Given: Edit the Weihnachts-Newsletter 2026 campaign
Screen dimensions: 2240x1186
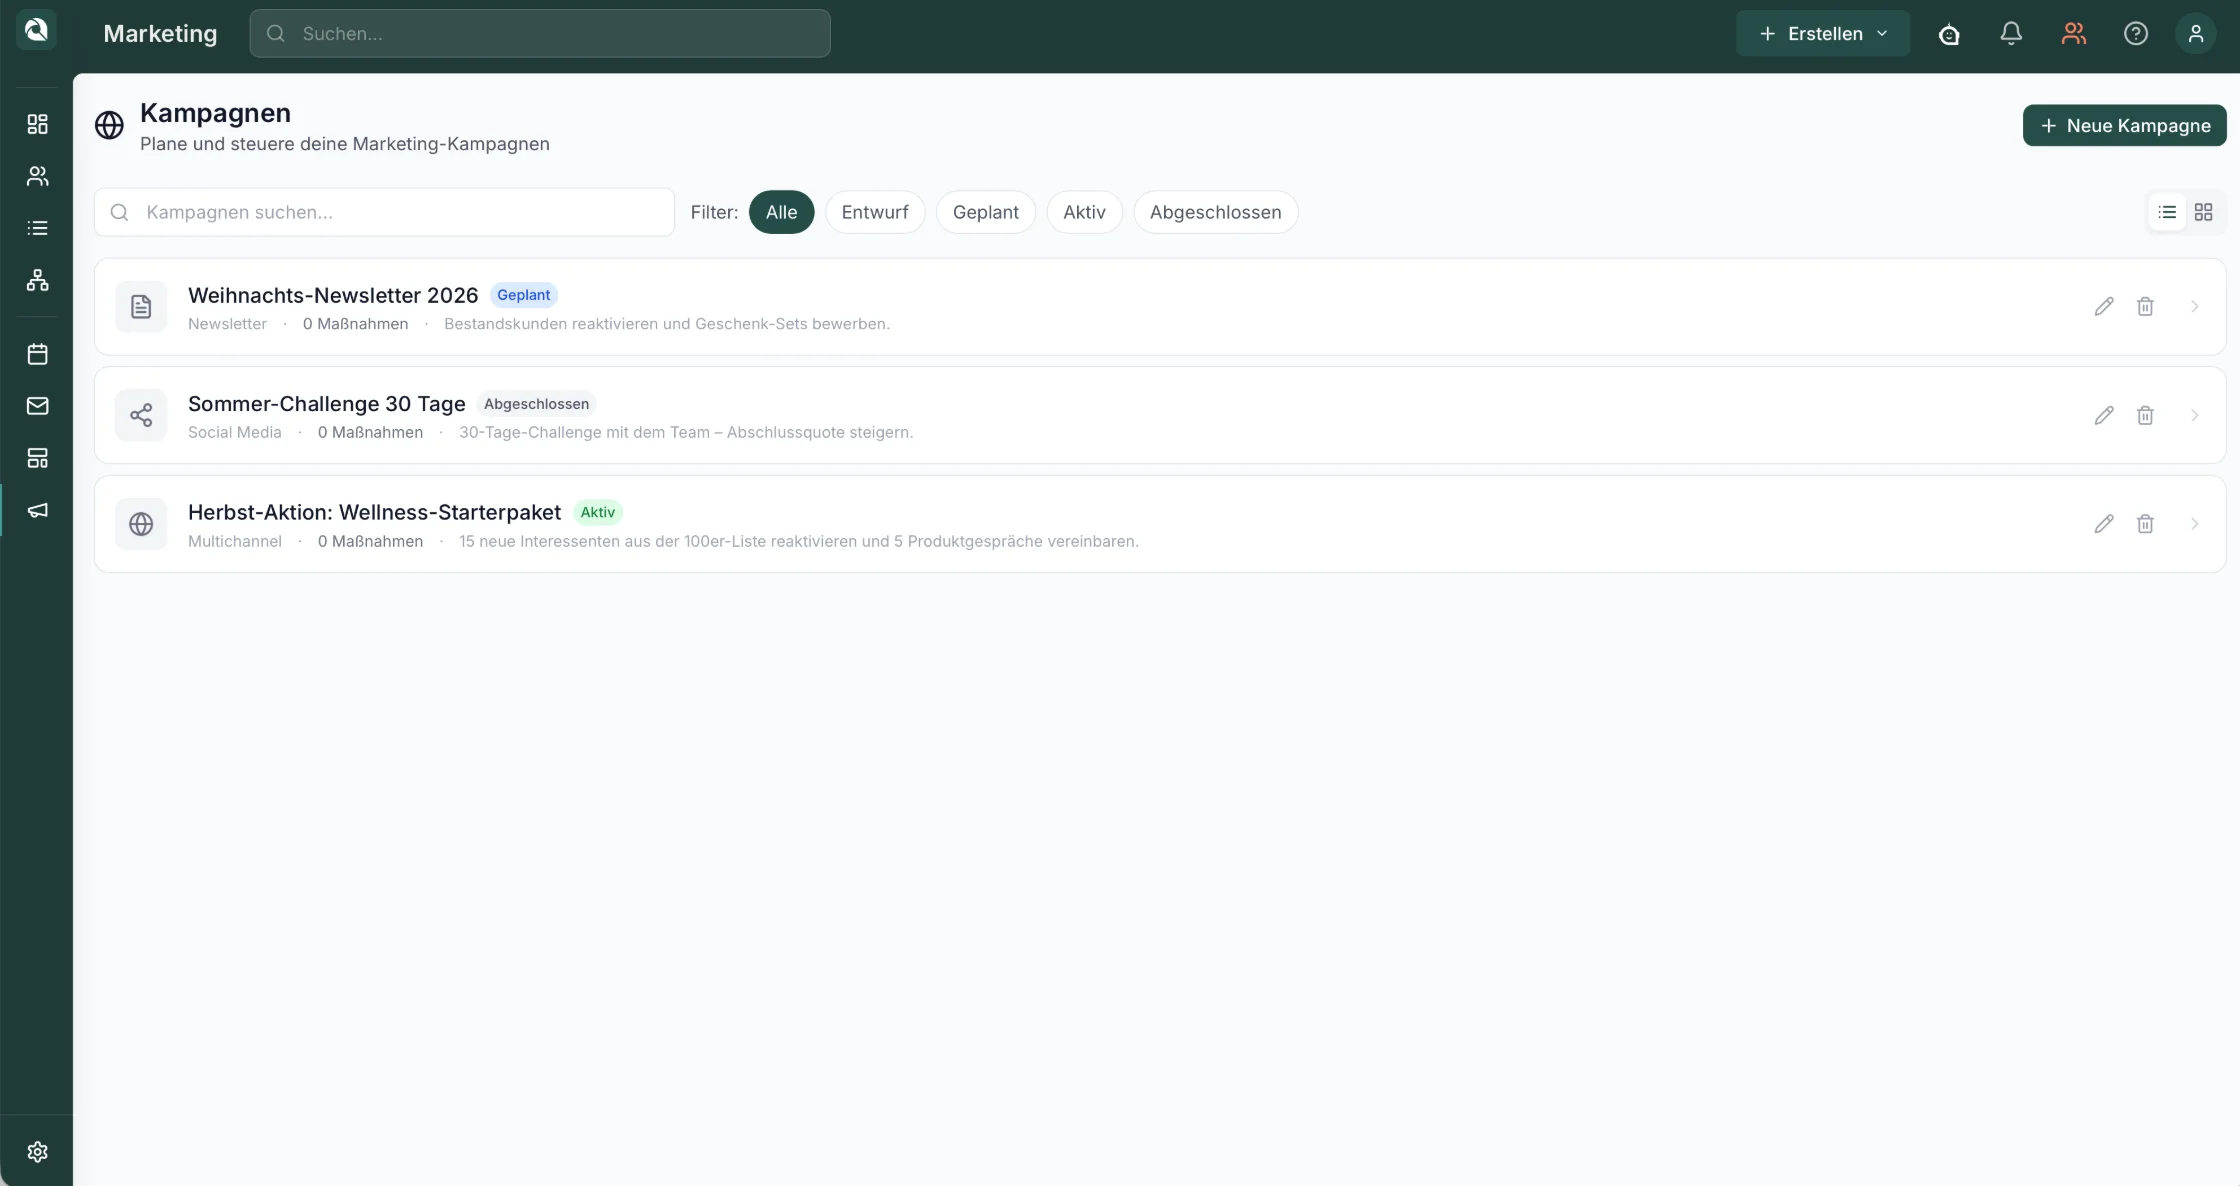Looking at the screenshot, I should pos(2104,306).
